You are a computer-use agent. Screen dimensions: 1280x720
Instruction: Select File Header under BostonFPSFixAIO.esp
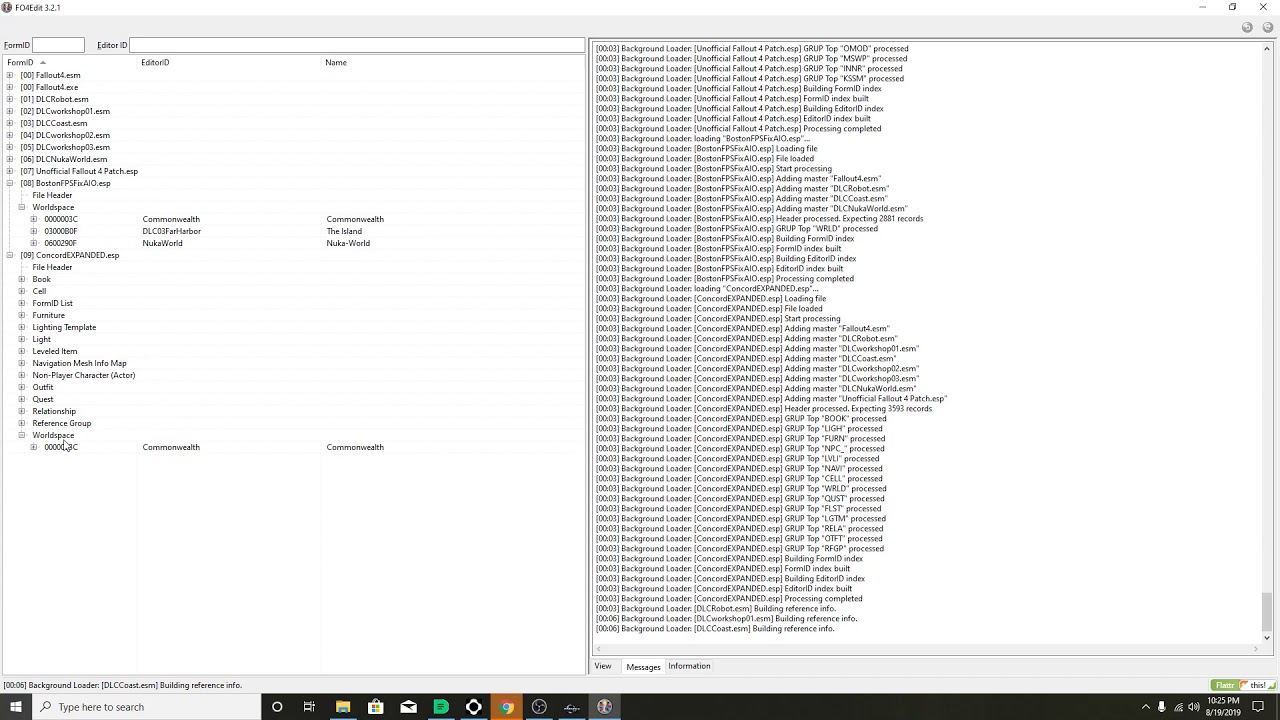point(52,195)
